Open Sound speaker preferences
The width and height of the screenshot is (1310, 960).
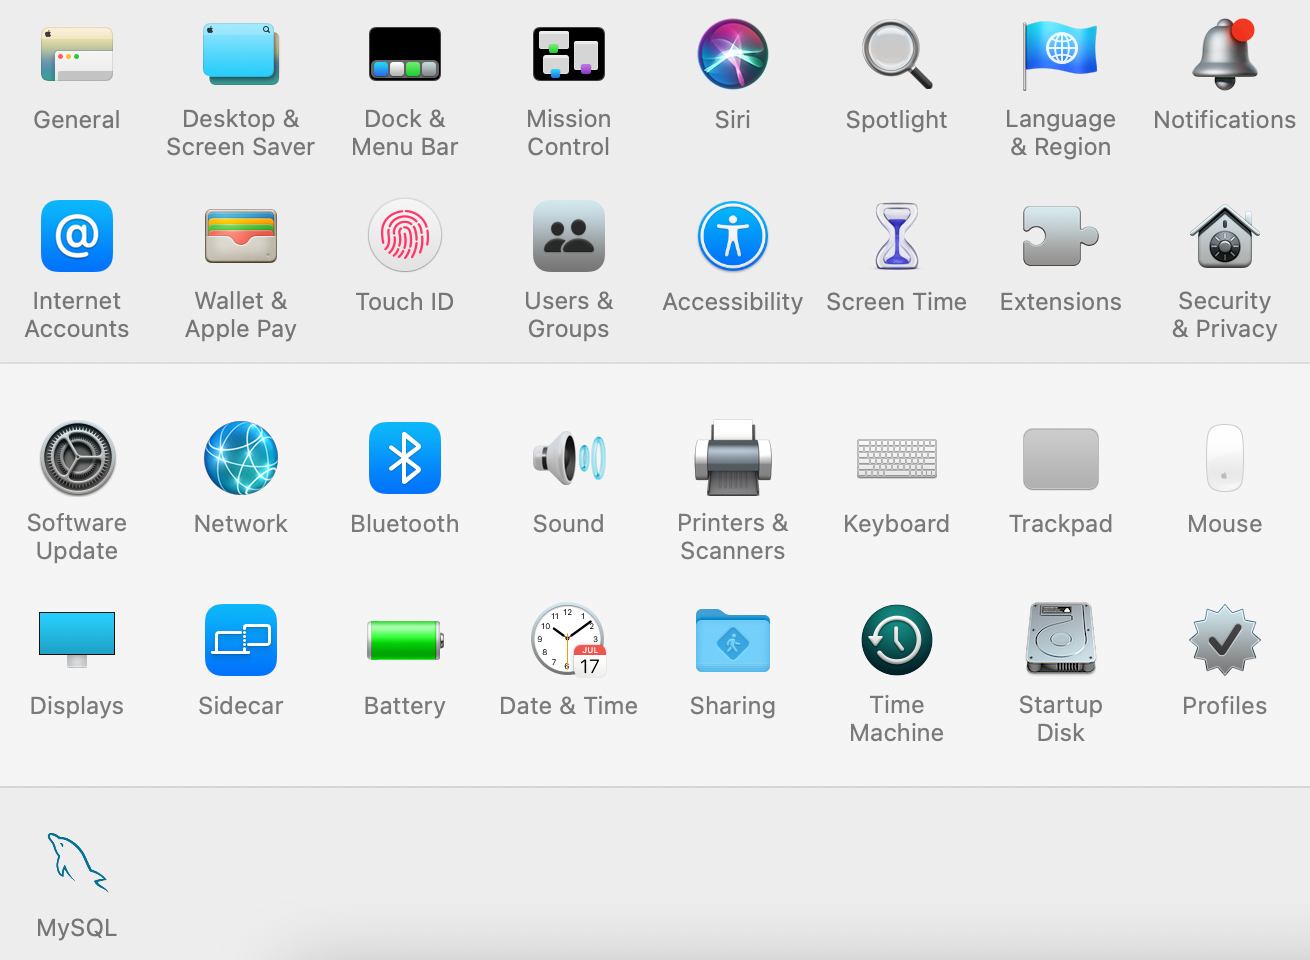pos(569,459)
